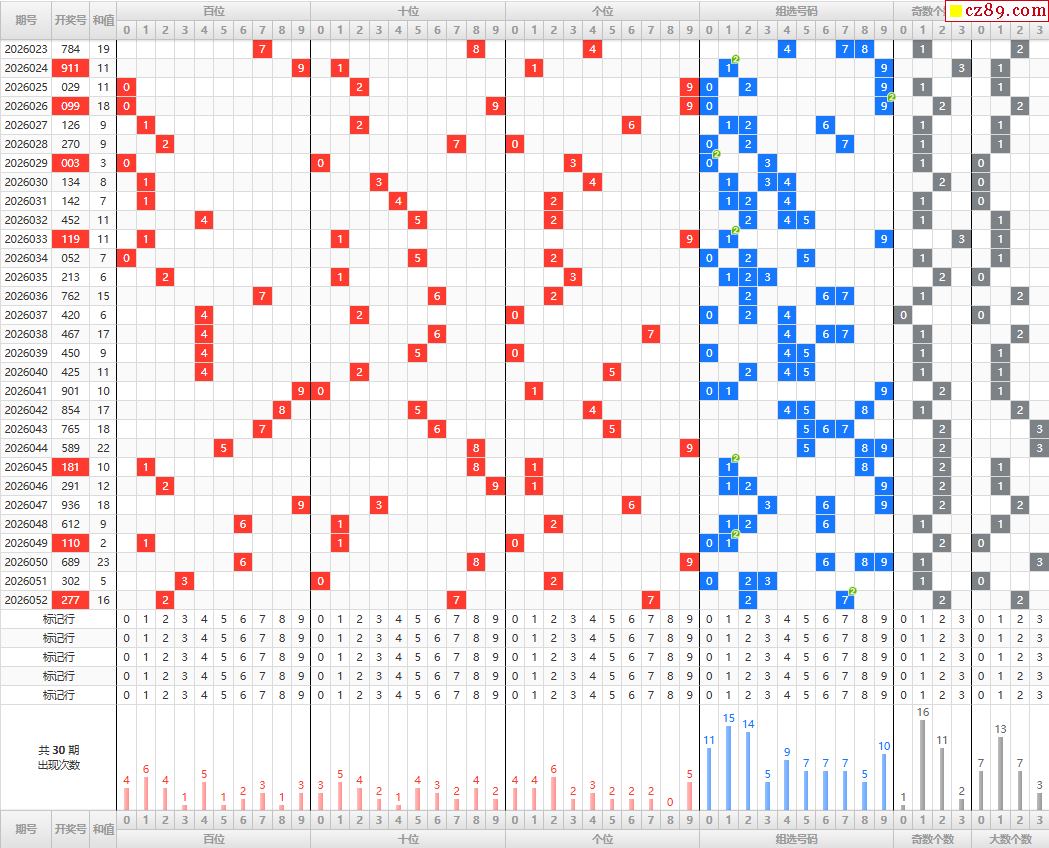The height and width of the screenshot is (848, 1049).
Task: Select blue 4 badge in row 2026023 组选号码
Action: coord(786,49)
